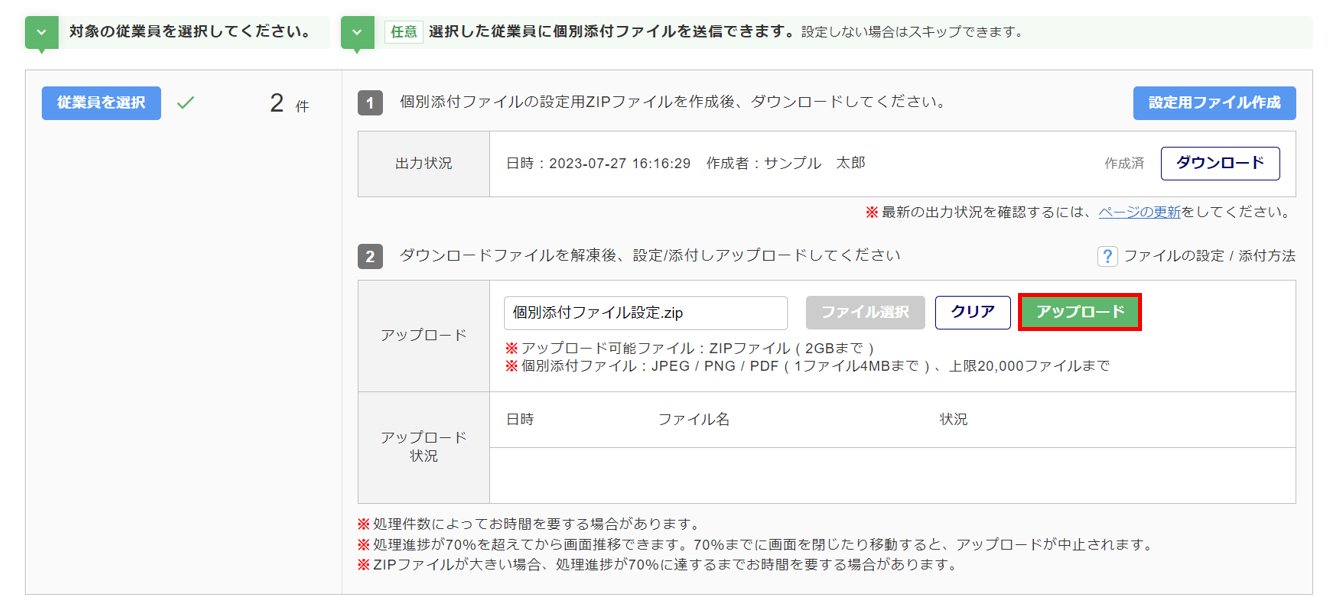
Task: Select the 状況 column header
Action: coord(953,420)
